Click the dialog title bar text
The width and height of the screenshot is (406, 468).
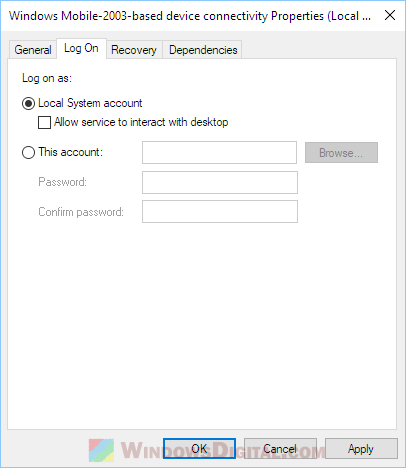[x=190, y=16]
